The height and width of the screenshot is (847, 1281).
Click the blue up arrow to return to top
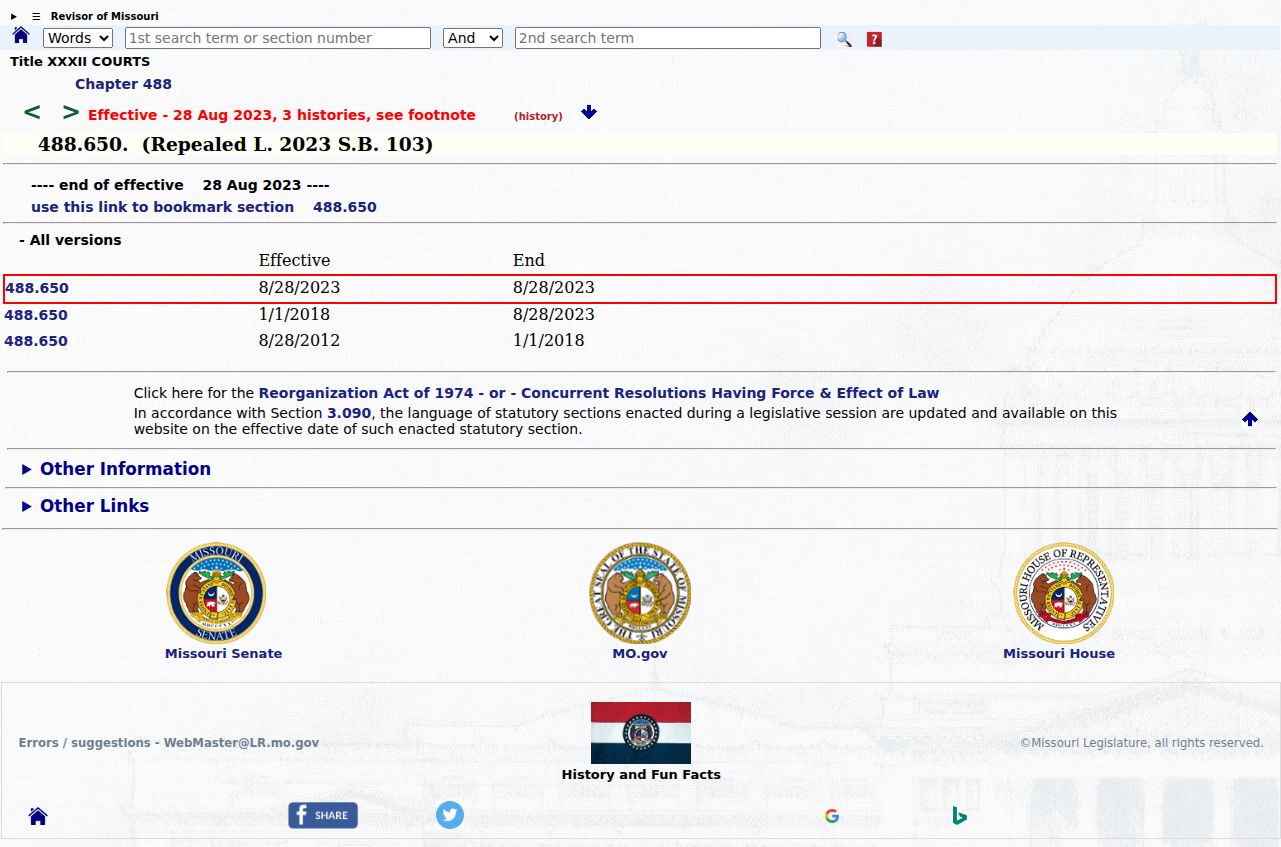coord(1250,419)
